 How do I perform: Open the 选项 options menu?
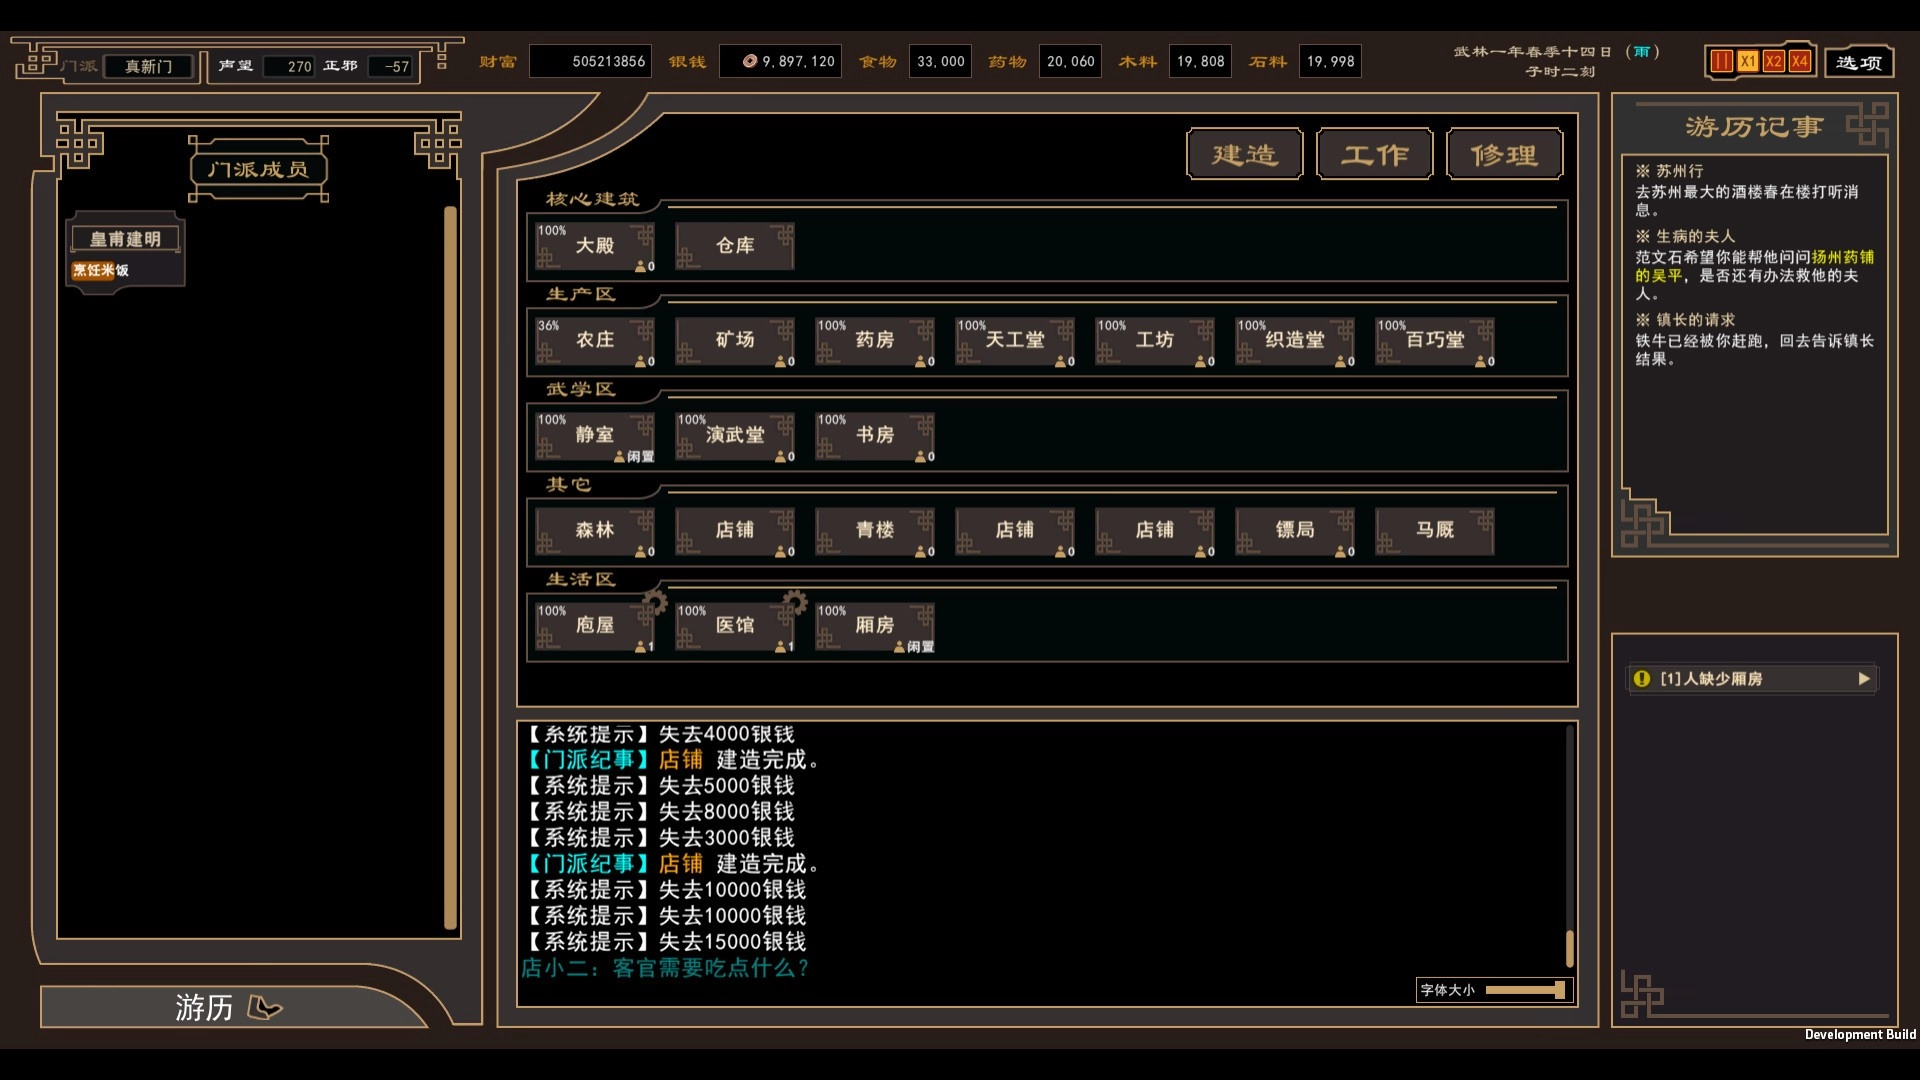(1858, 63)
